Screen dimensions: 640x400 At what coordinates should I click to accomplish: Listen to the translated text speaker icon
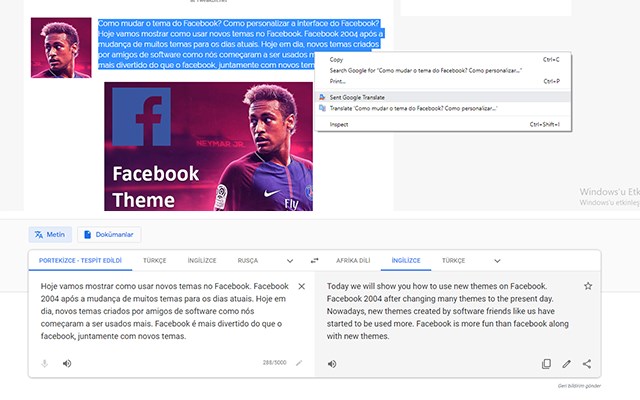click(332, 364)
